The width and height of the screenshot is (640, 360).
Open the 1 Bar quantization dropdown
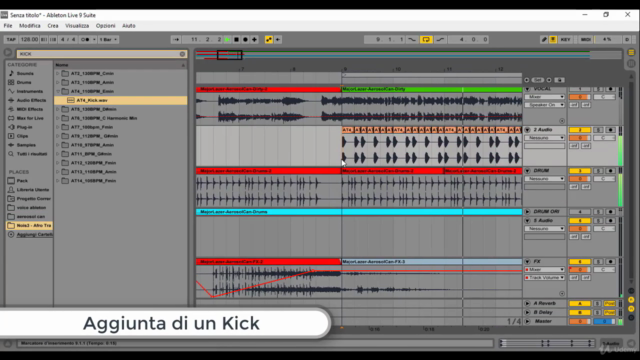coord(108,40)
